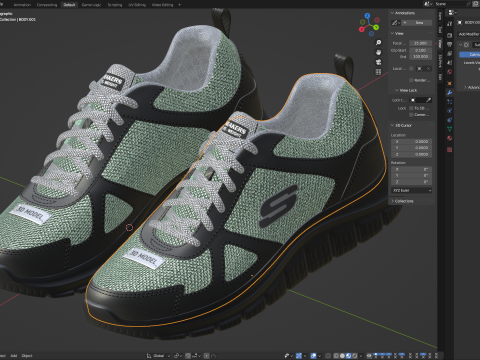Open the Tool properties tab icon
The width and height of the screenshot is (480, 360).
tap(450, 23)
